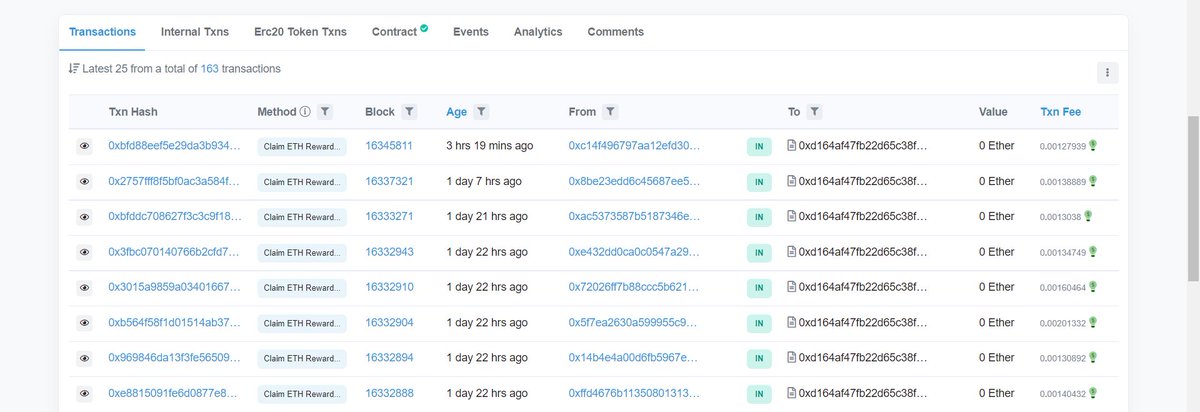Click contract file icon in block 16332894 row

click(792, 358)
